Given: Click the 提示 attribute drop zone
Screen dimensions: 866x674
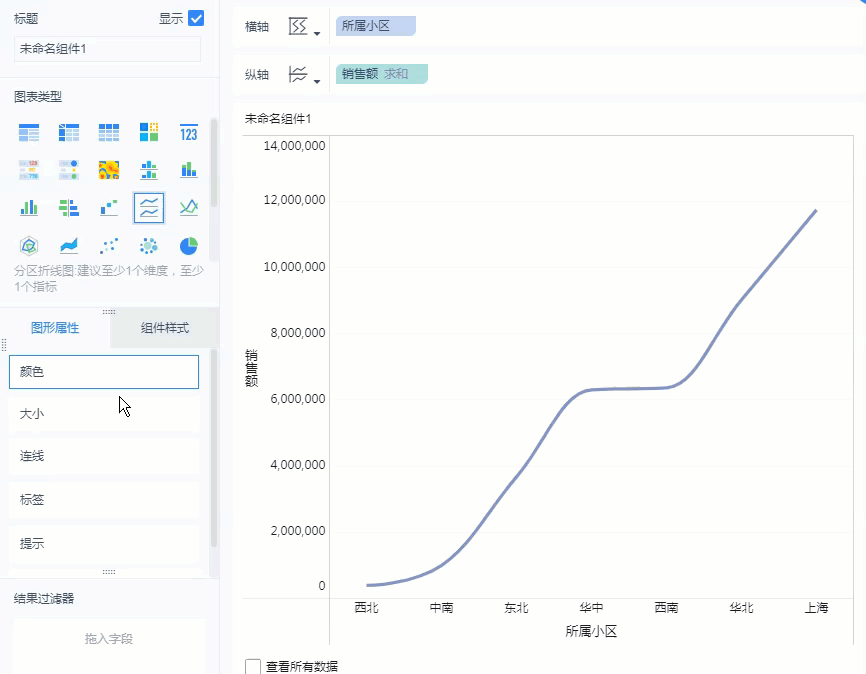Looking at the screenshot, I should (x=104, y=544).
